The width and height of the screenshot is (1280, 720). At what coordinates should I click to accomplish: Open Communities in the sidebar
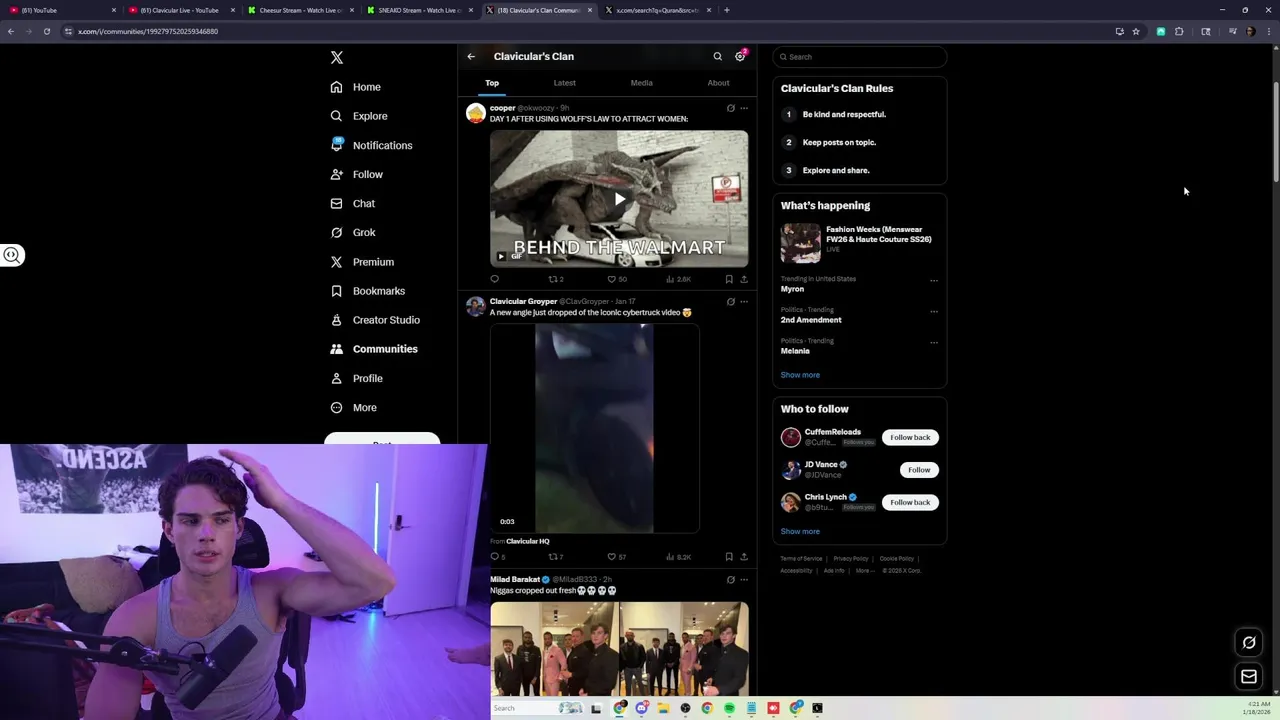374,349
